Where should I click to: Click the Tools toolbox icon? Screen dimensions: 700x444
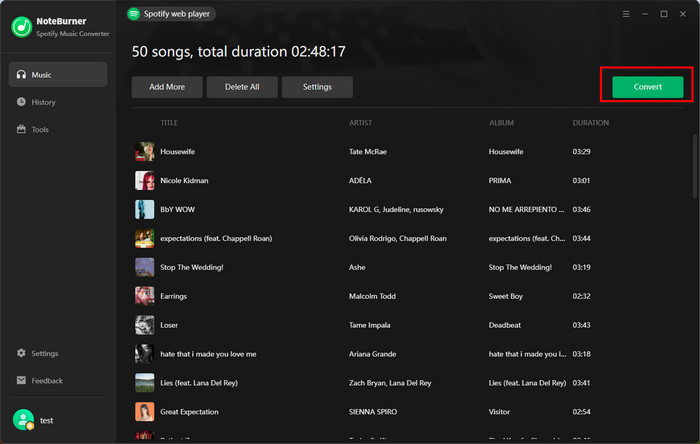tap(21, 129)
